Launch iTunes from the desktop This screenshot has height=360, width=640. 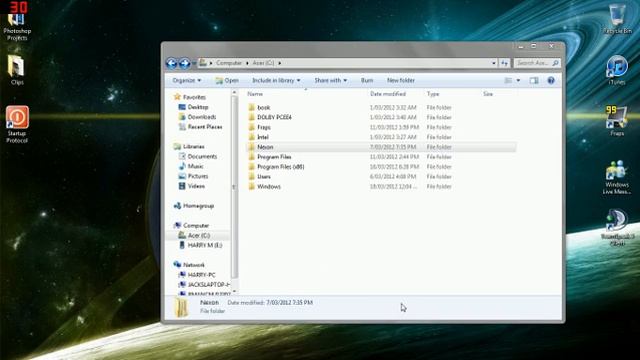[617, 70]
